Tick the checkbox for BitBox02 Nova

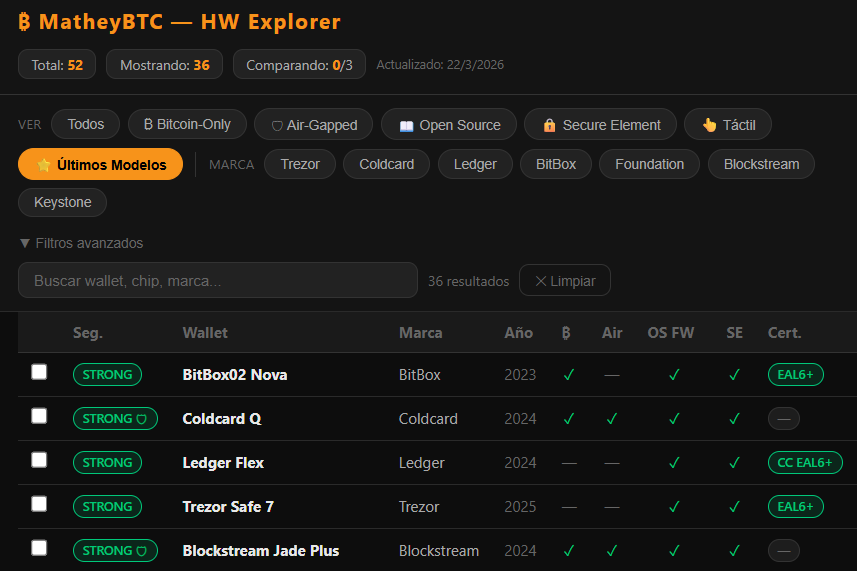39,372
